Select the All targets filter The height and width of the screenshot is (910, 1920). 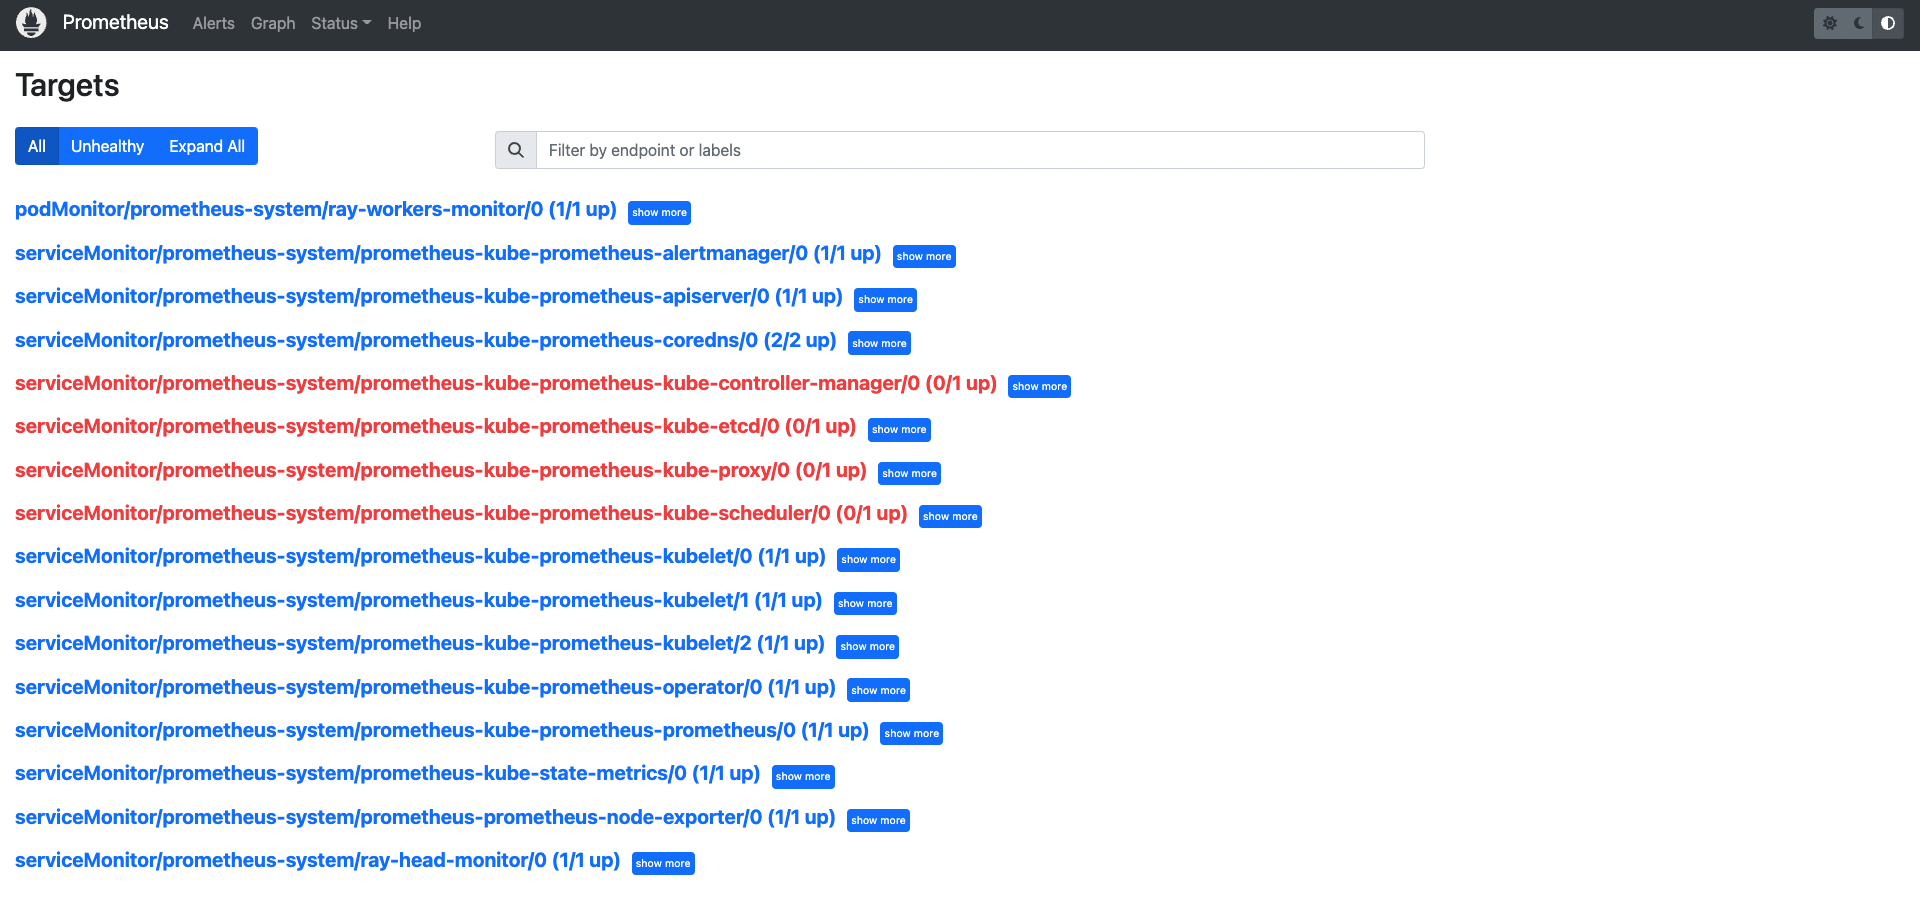click(x=37, y=146)
